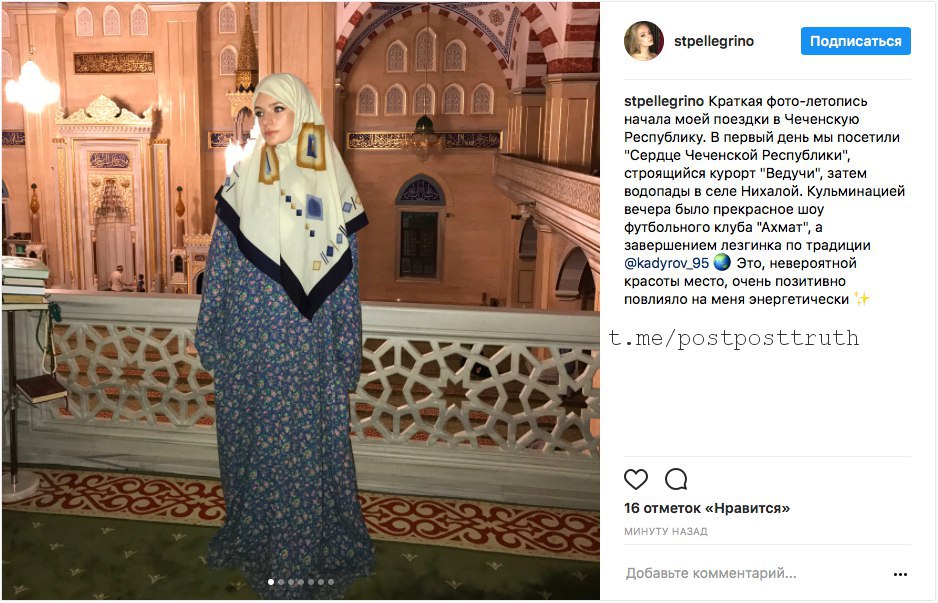Viewport: 938px width, 603px height.
Task: Open the bold stpellegrino username starting the caption
Action: pyautogui.click(x=664, y=101)
